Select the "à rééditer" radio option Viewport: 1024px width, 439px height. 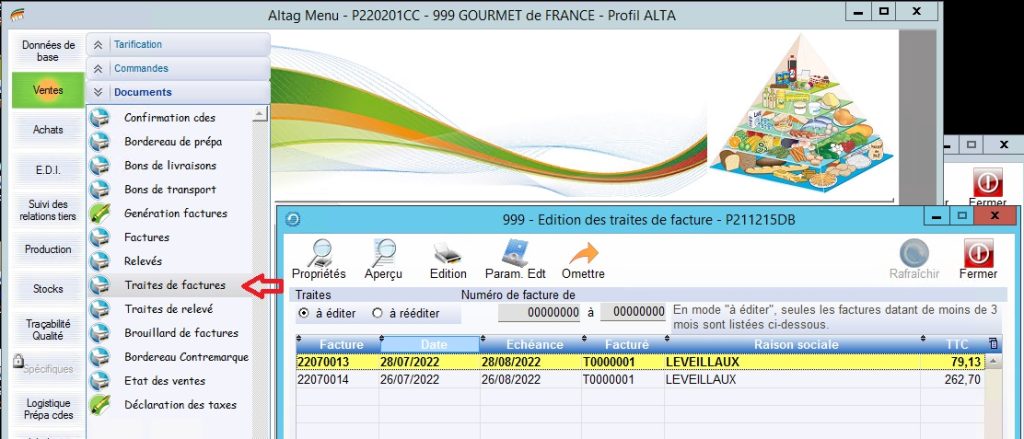click(x=378, y=313)
